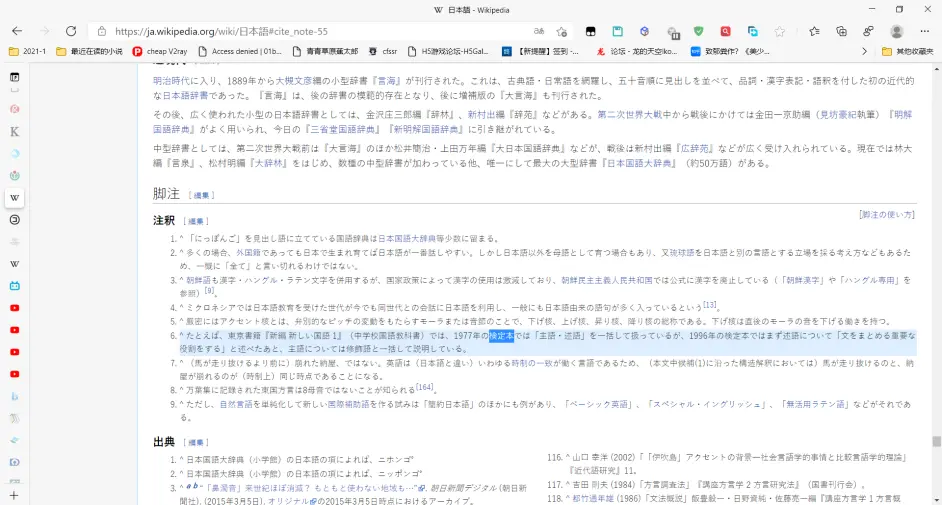Expand the 最近在读的小说 bookmarks folder

(x=89, y=52)
